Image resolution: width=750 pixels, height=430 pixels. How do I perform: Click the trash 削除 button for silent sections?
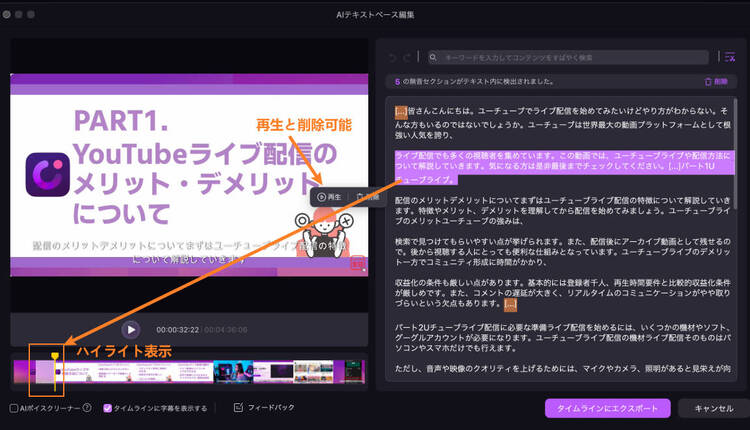[716, 82]
